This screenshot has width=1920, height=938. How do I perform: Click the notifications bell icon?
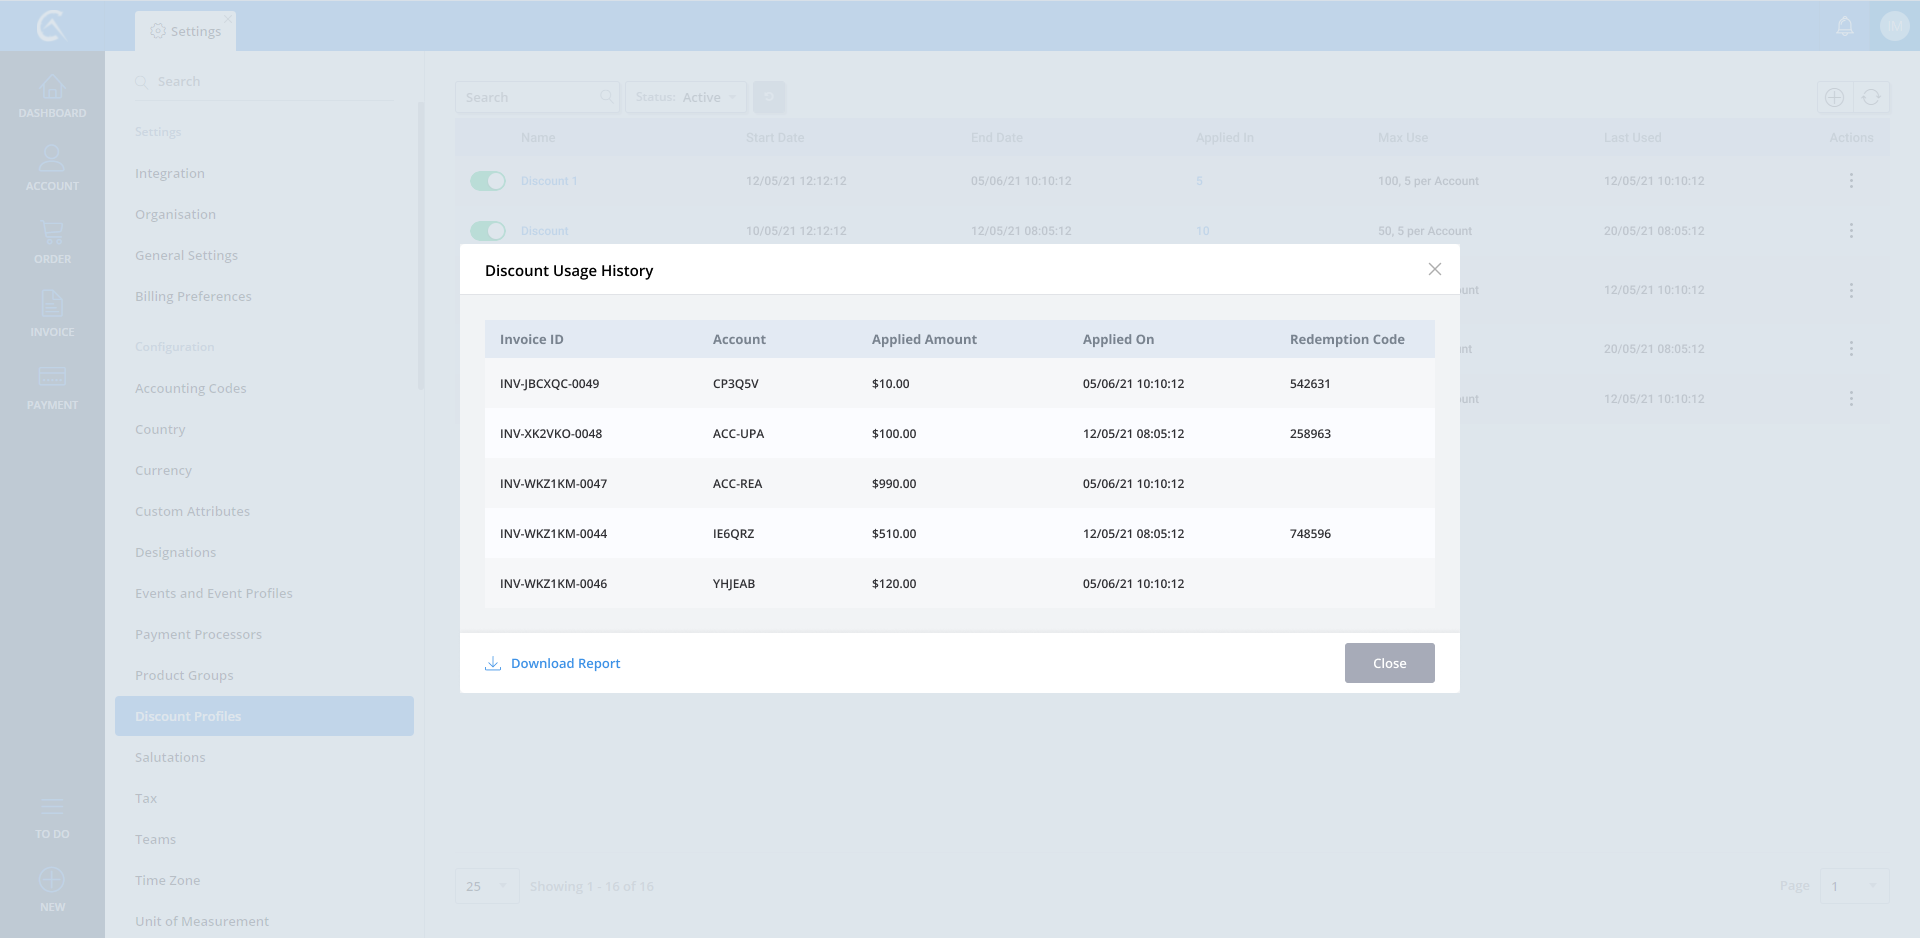coord(1845,26)
